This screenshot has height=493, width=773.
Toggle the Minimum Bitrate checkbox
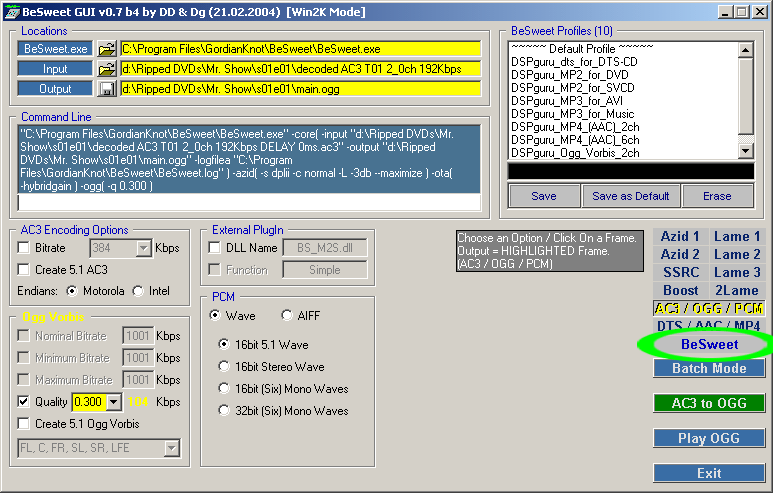point(24,357)
